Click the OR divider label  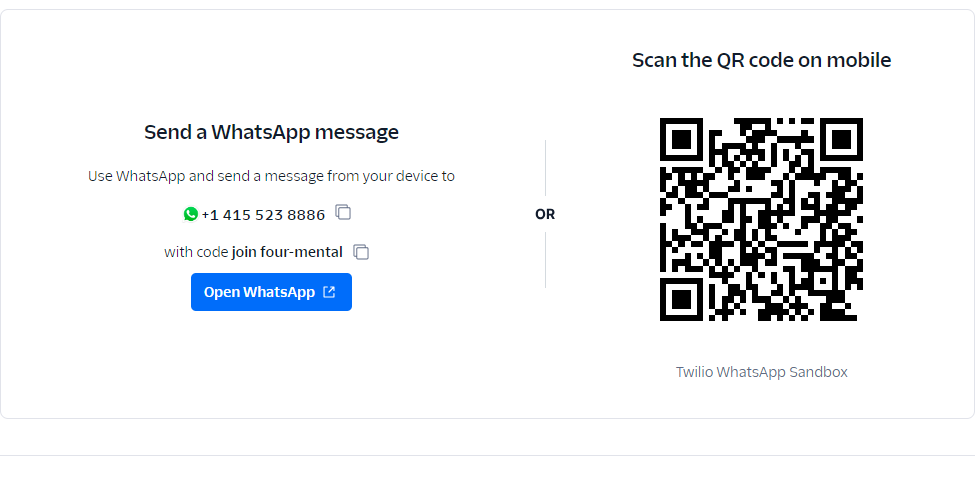click(545, 214)
